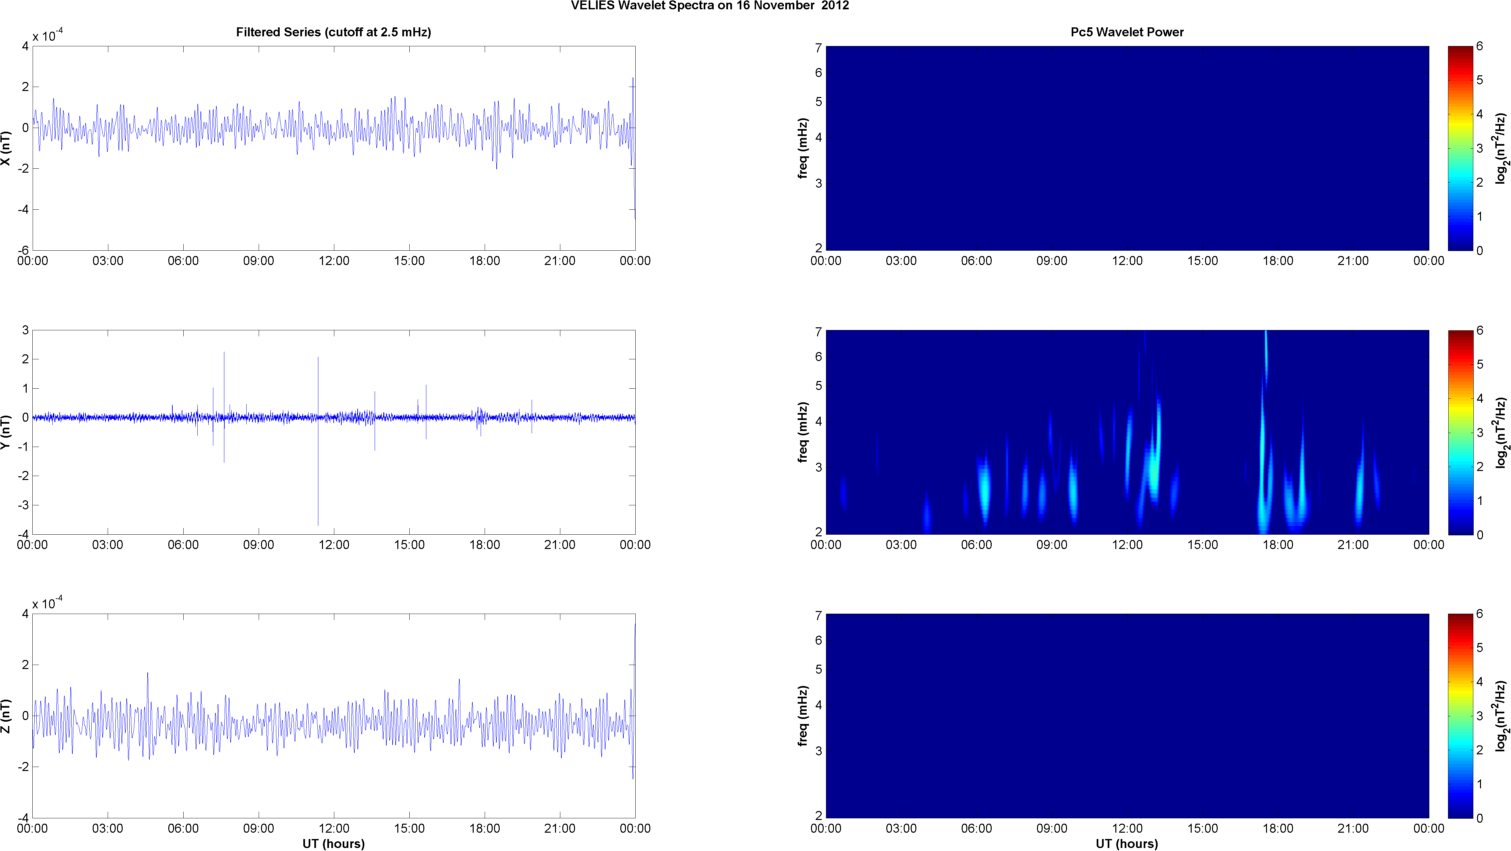Select the "Pc5 Wavelet Power" heading
Image resolution: width=1511 pixels, height=851 pixels.
(x=1127, y=32)
